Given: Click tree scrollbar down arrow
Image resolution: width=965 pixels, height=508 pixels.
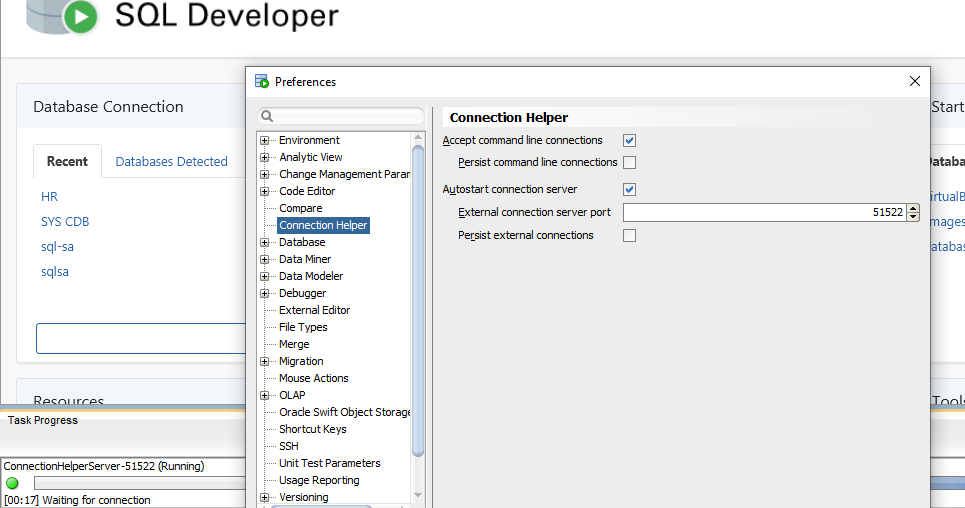Looking at the screenshot, I should (418, 495).
